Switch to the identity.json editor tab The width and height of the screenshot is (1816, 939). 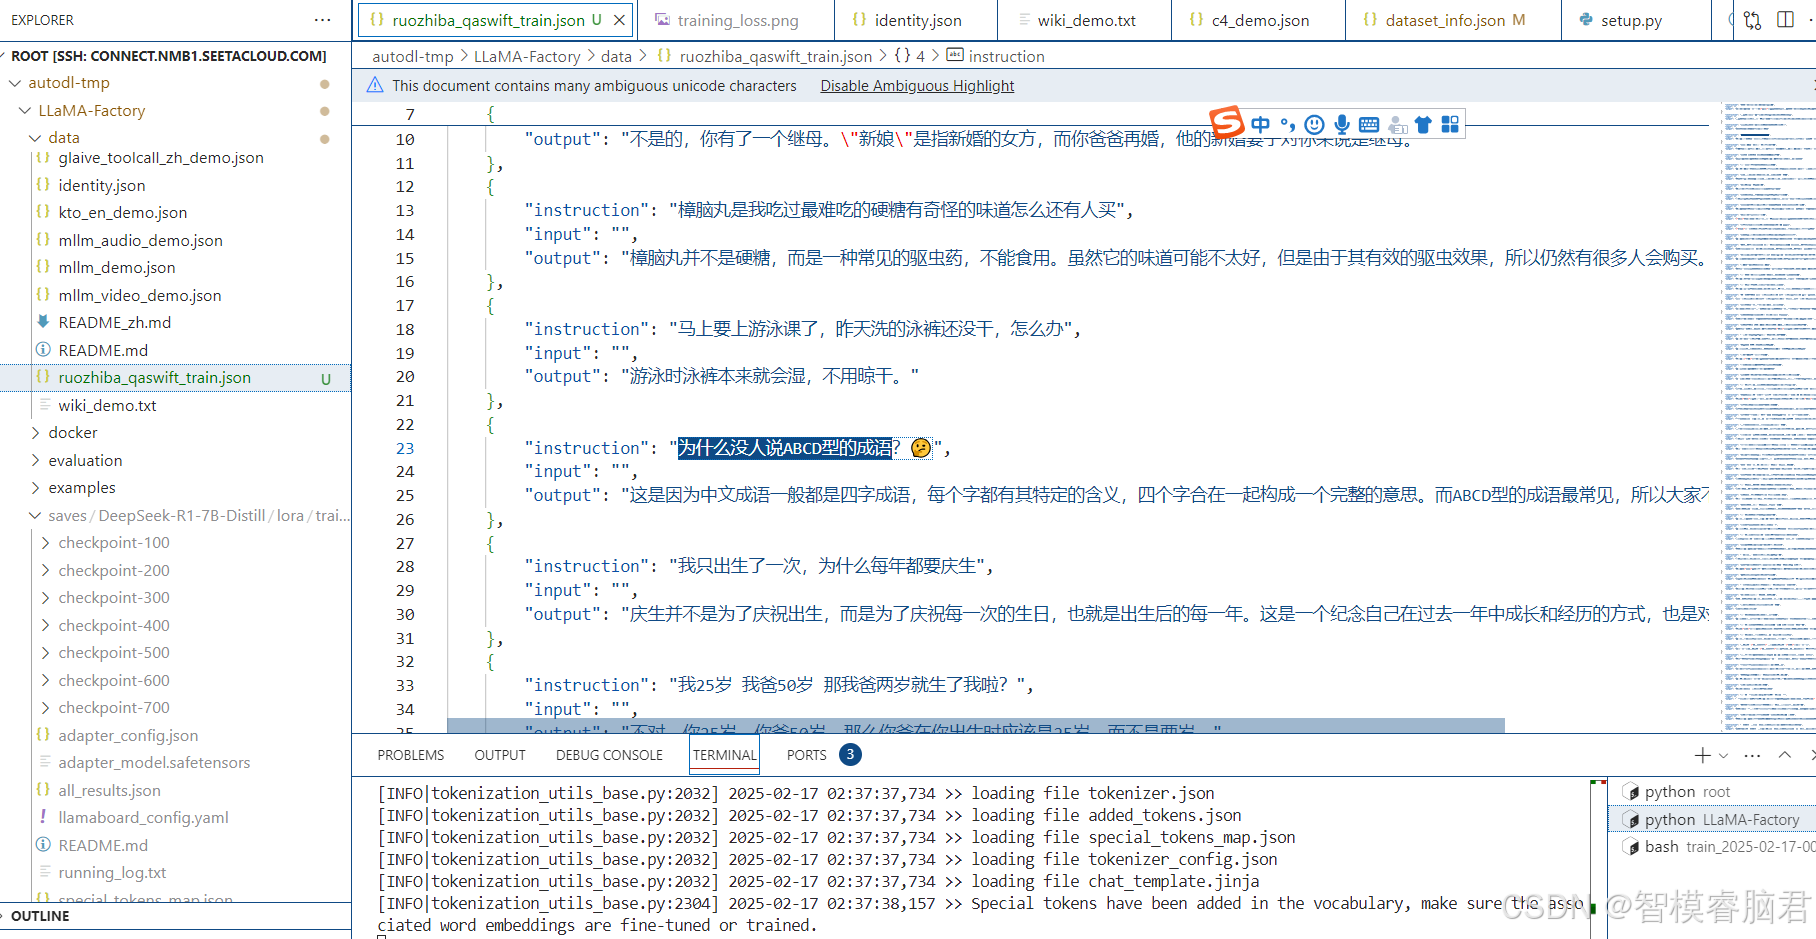point(917,20)
